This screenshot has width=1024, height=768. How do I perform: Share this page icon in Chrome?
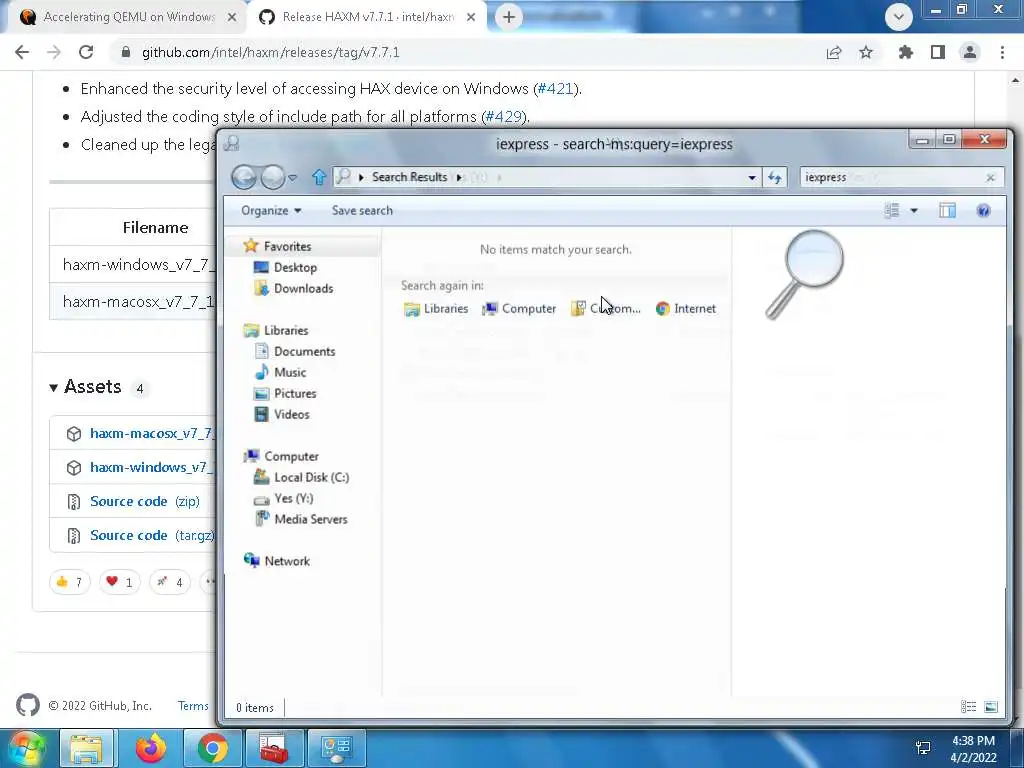pos(834,52)
